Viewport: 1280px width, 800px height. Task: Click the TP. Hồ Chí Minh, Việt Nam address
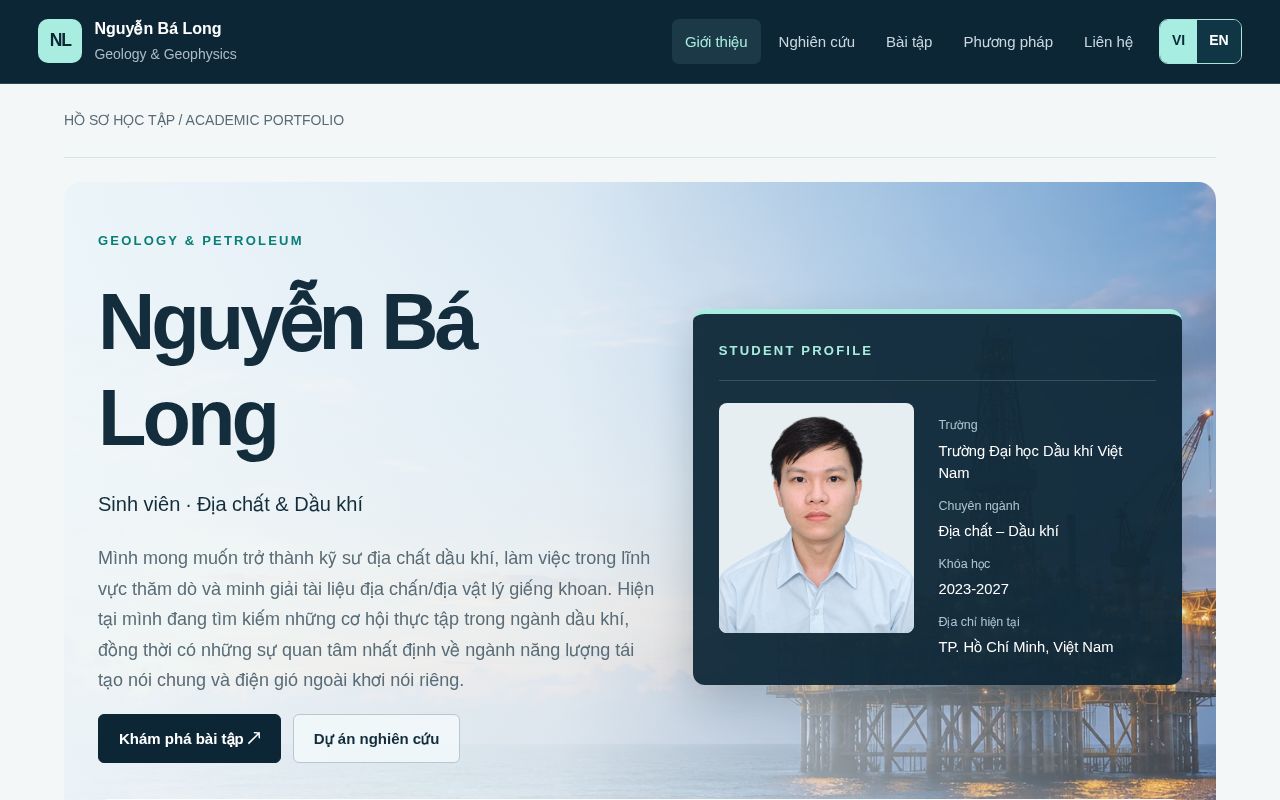pyautogui.click(x=1025, y=646)
